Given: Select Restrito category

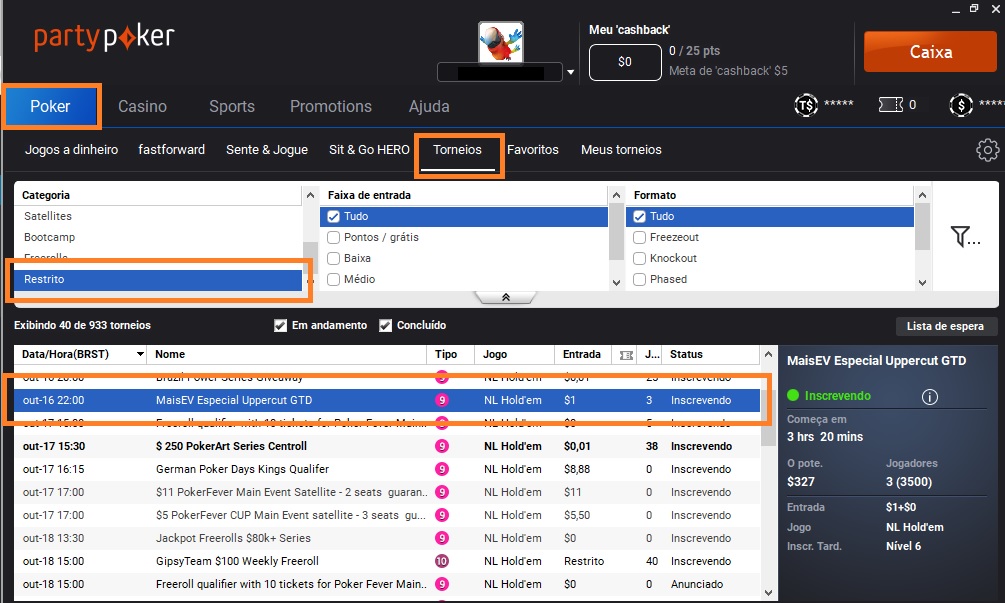Looking at the screenshot, I should tap(158, 279).
